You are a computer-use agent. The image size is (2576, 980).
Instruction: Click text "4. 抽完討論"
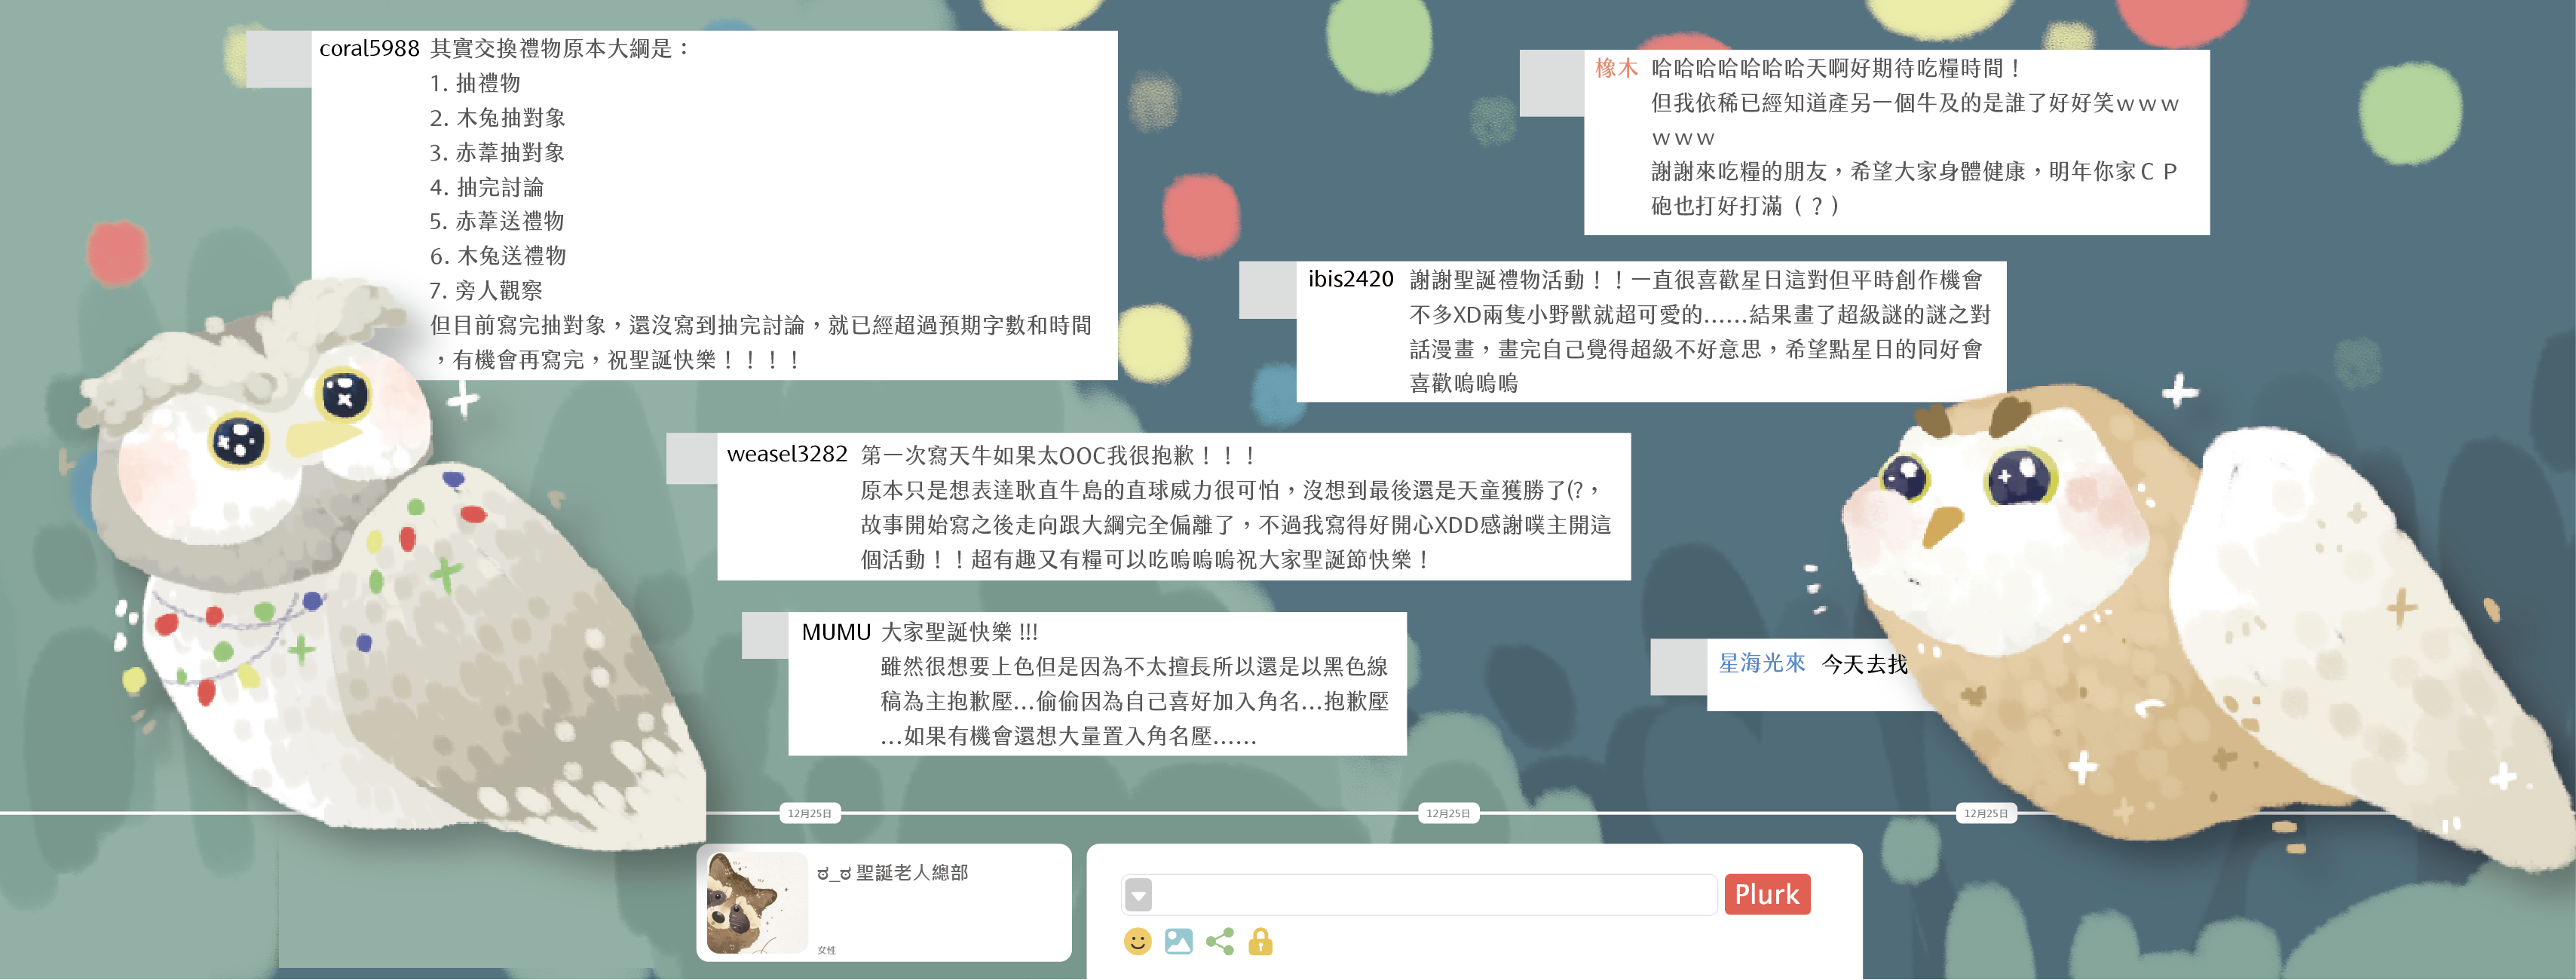[x=487, y=187]
